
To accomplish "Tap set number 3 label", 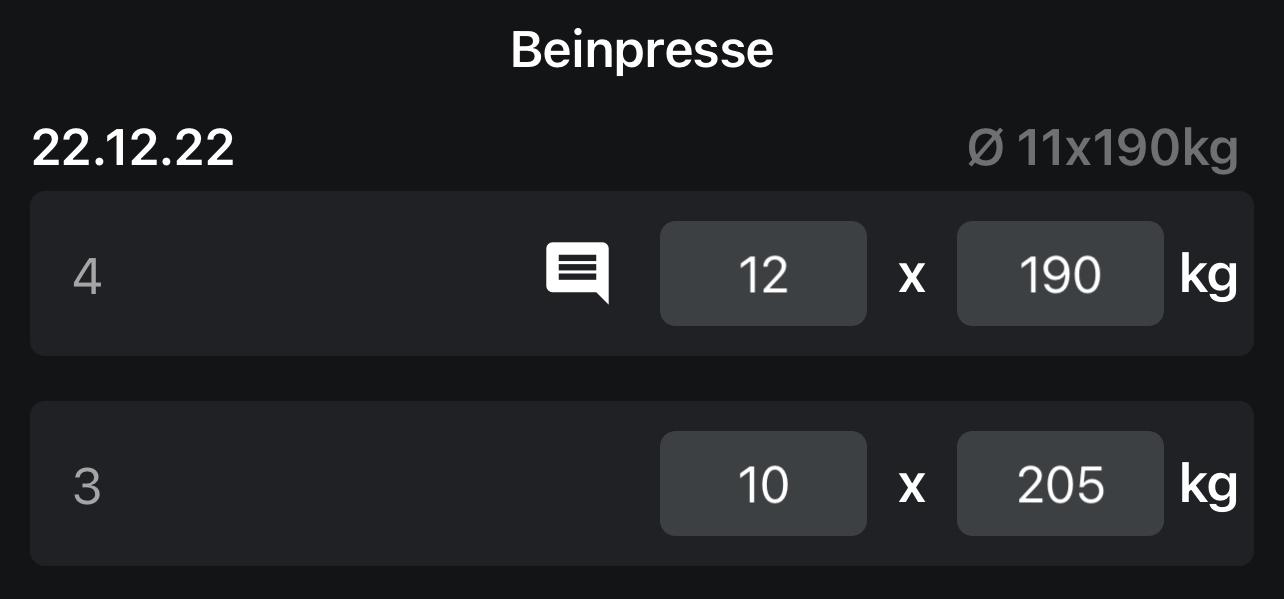I will (87, 485).
